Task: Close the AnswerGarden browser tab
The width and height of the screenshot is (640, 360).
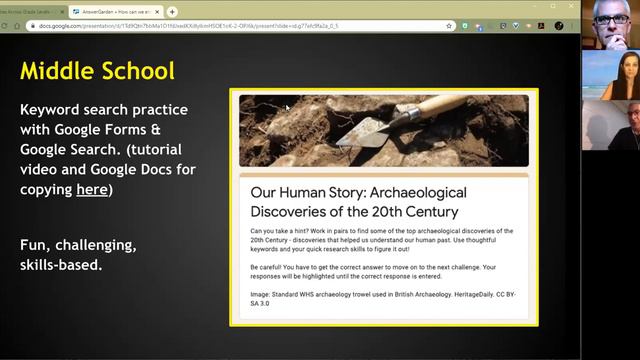Action: point(157,12)
